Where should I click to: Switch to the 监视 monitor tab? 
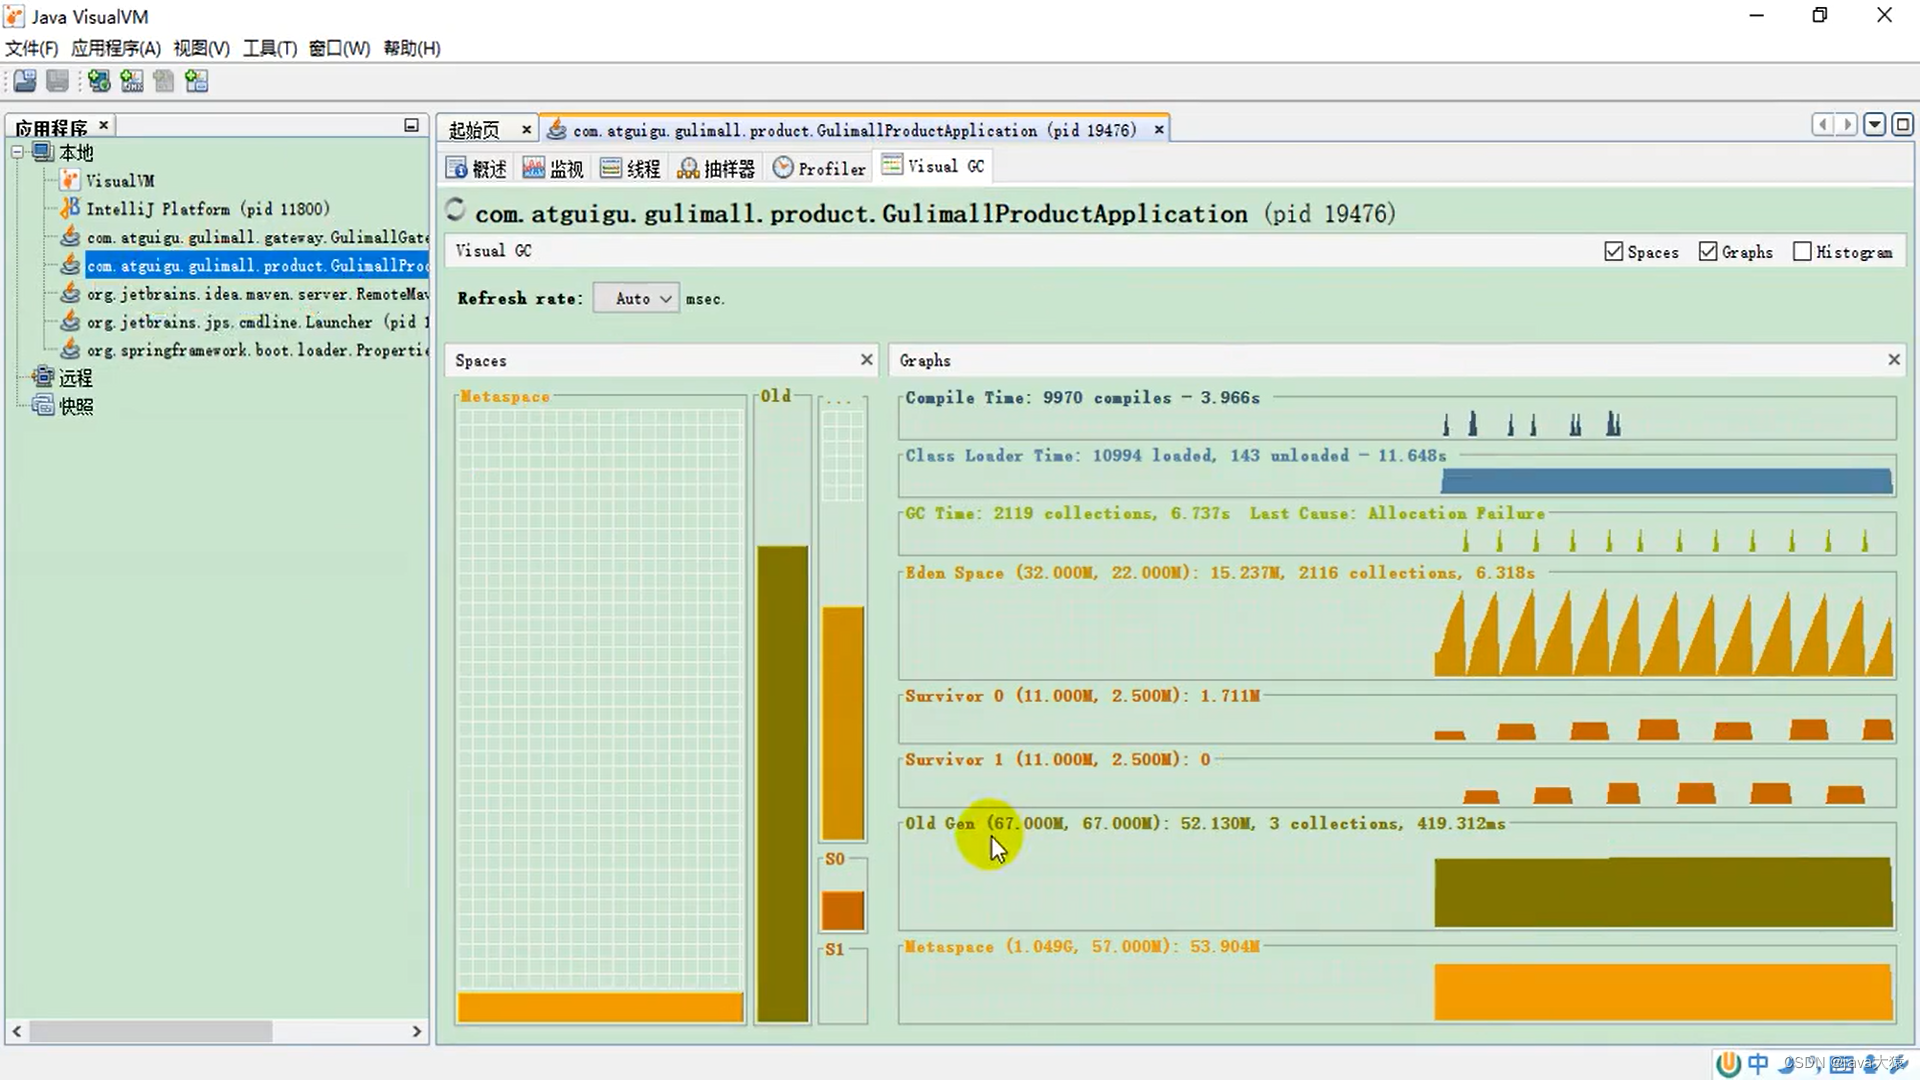(x=553, y=168)
